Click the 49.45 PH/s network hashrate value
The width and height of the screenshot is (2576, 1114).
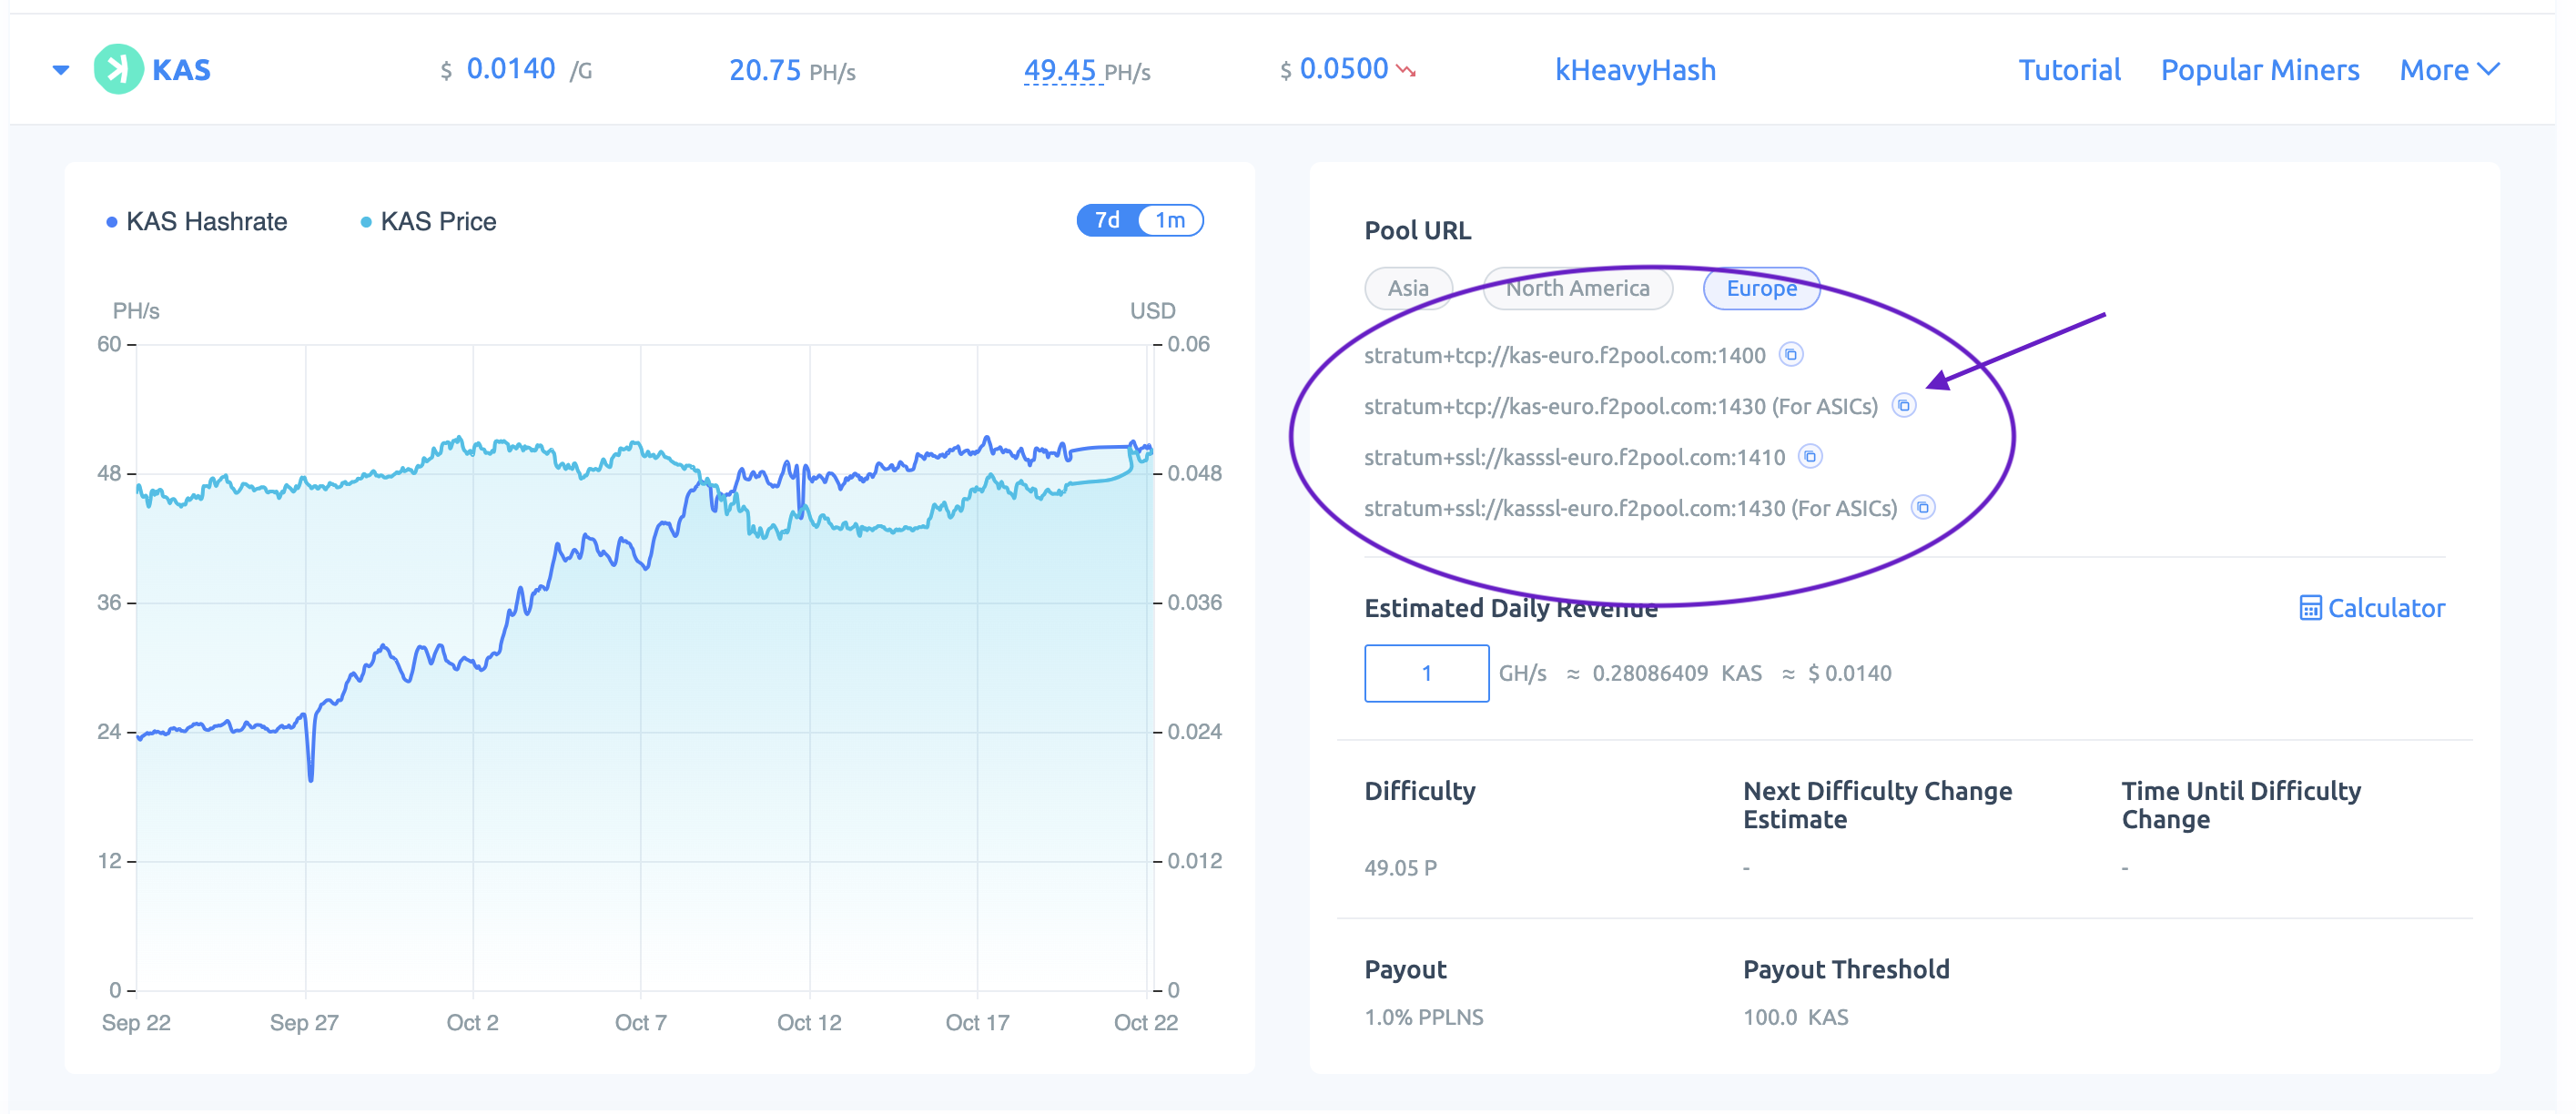click(1087, 70)
